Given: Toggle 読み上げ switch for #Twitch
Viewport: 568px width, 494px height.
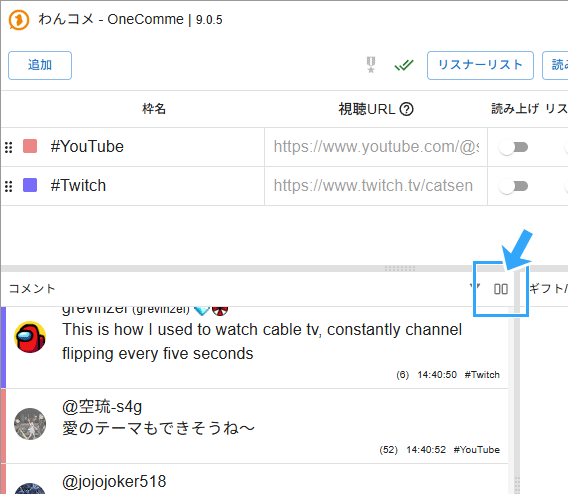Looking at the screenshot, I should click(513, 186).
